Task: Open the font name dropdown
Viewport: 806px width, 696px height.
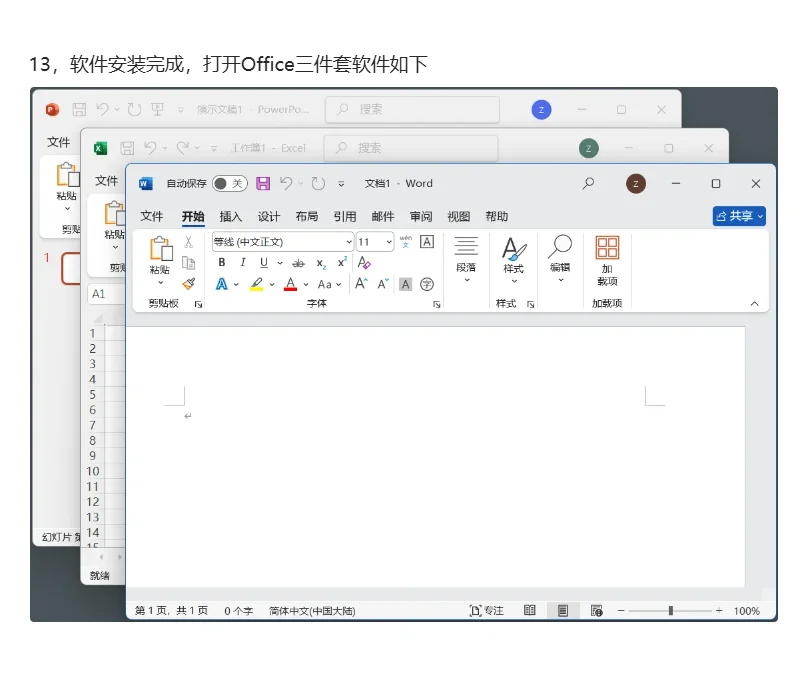Action: click(x=347, y=242)
